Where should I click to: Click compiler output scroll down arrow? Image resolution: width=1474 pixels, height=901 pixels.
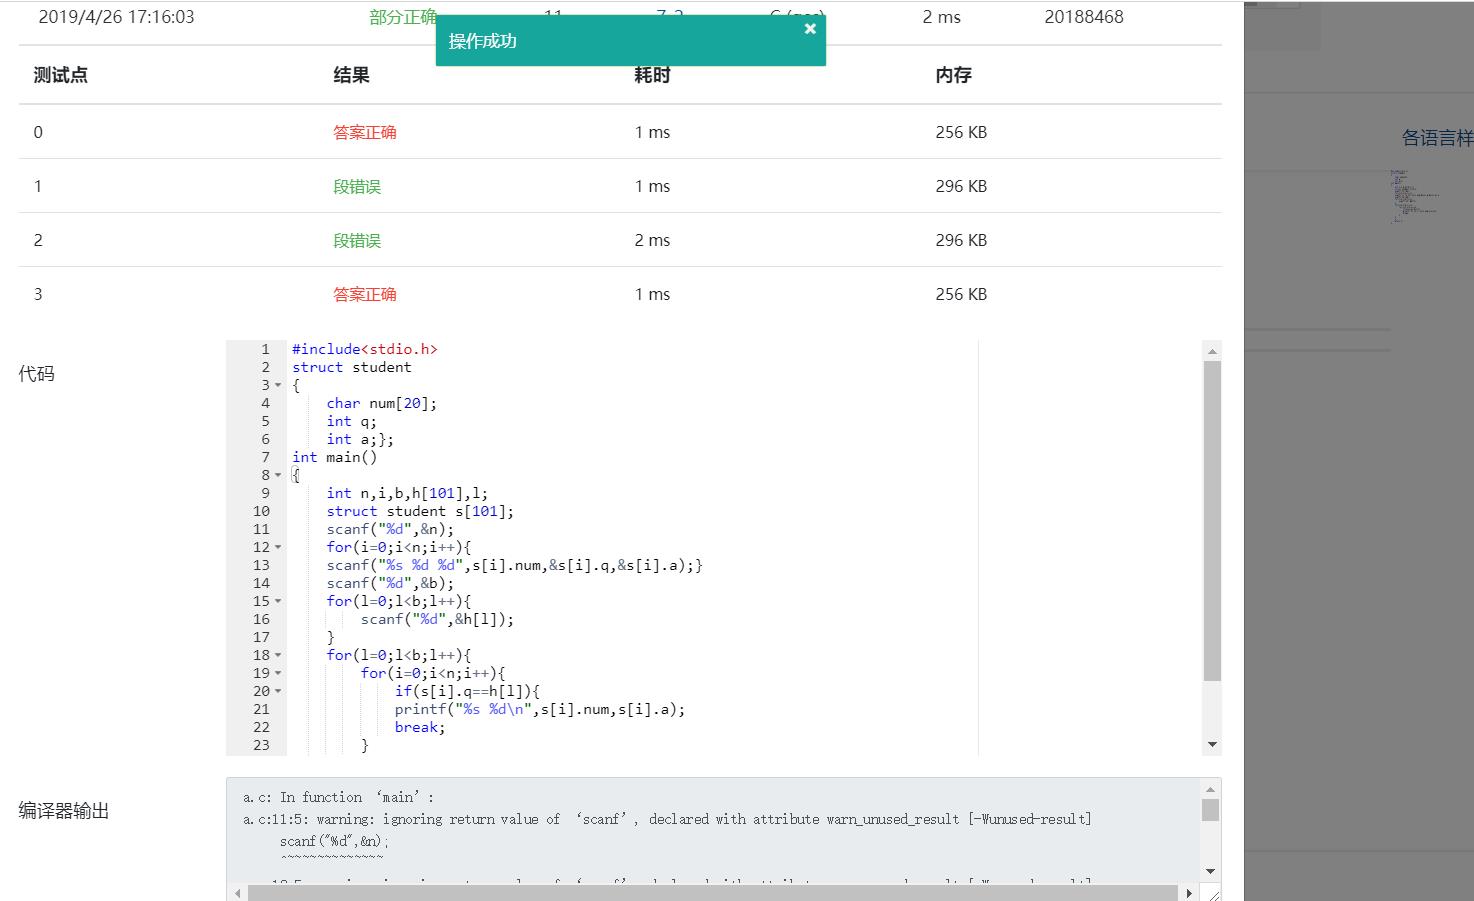(1210, 871)
